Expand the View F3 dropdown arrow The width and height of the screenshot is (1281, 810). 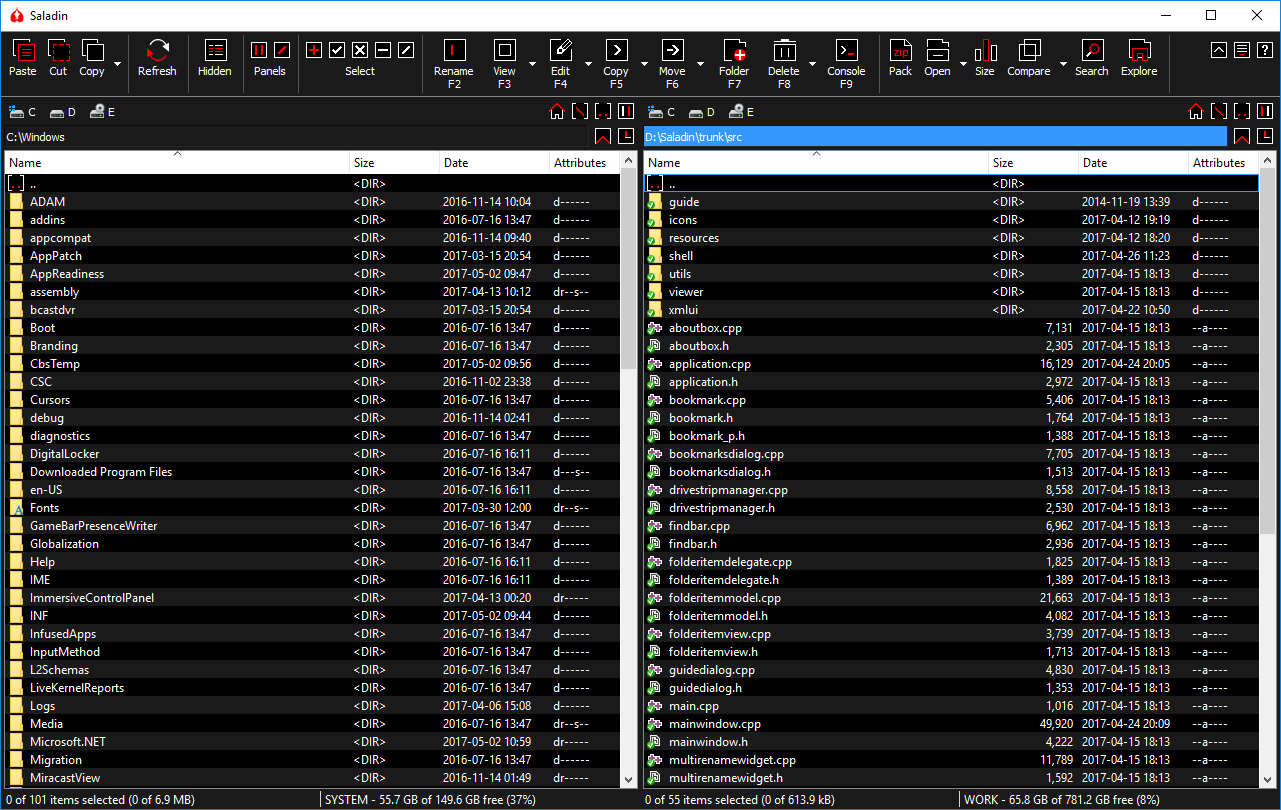(x=532, y=63)
